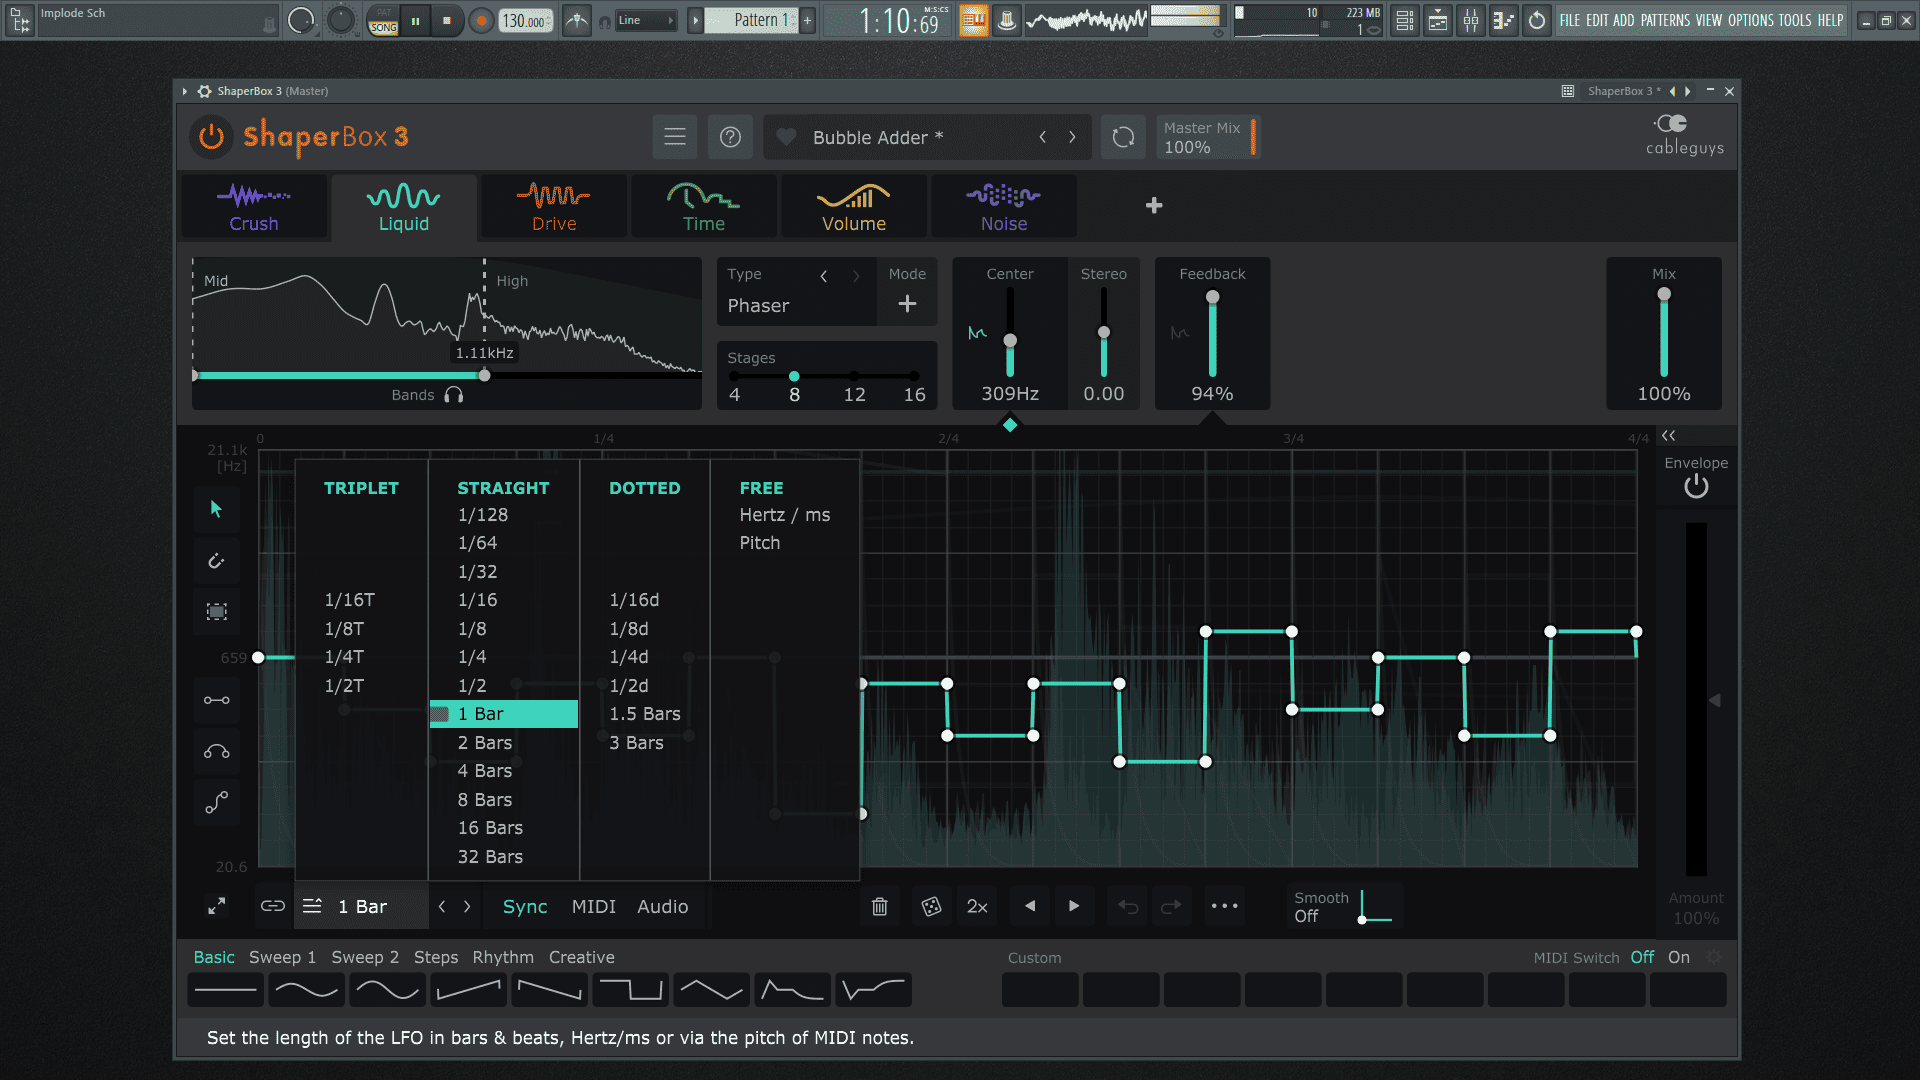
Task: Open the ShaperBox hamburger menu
Action: point(675,137)
